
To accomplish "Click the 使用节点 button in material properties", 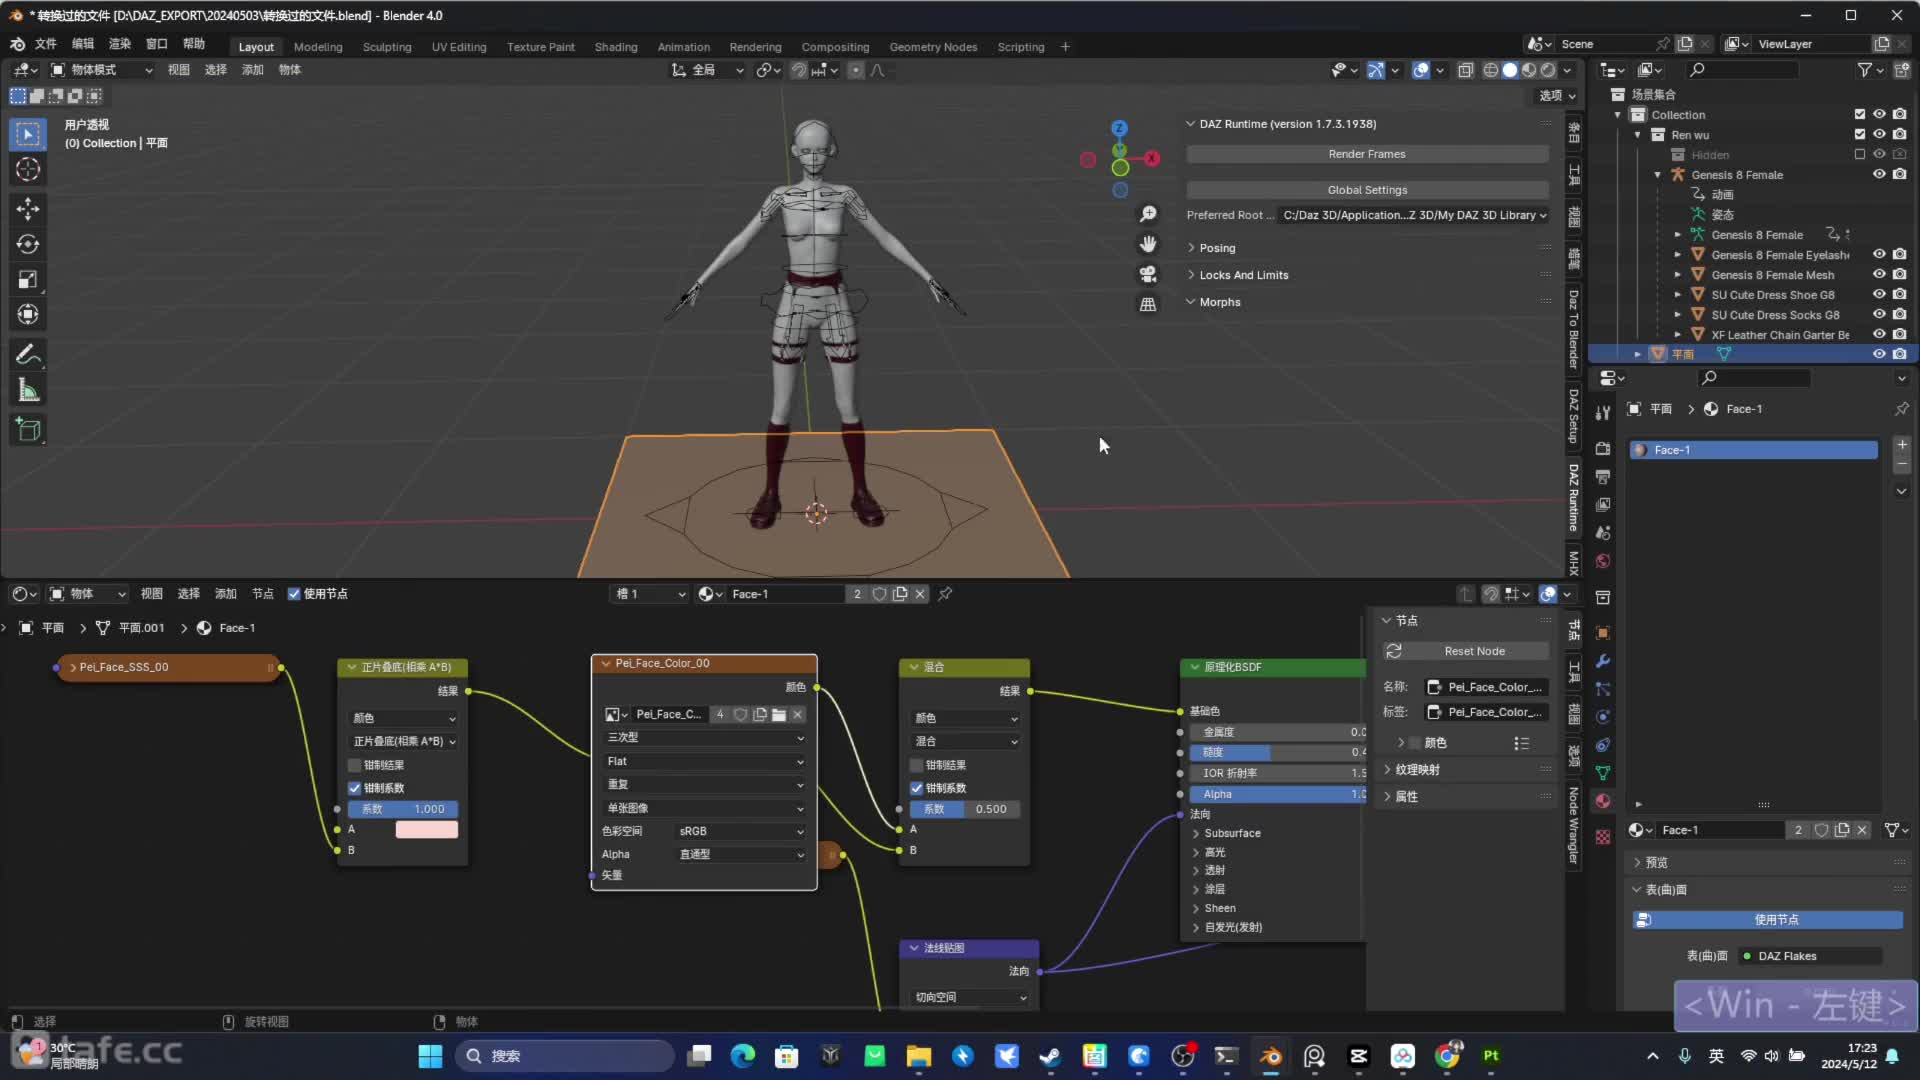I will click(x=1767, y=920).
